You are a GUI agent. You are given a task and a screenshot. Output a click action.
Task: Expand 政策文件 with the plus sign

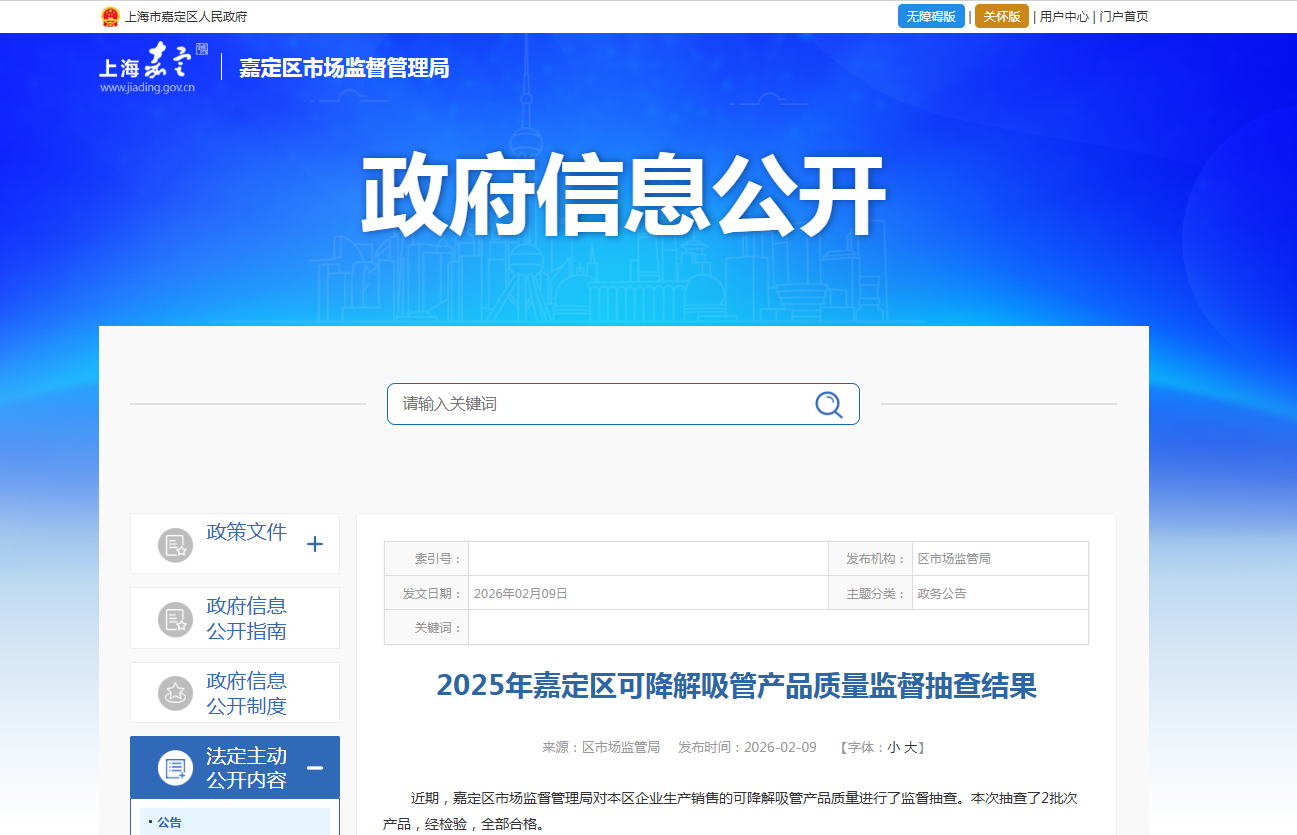point(315,544)
